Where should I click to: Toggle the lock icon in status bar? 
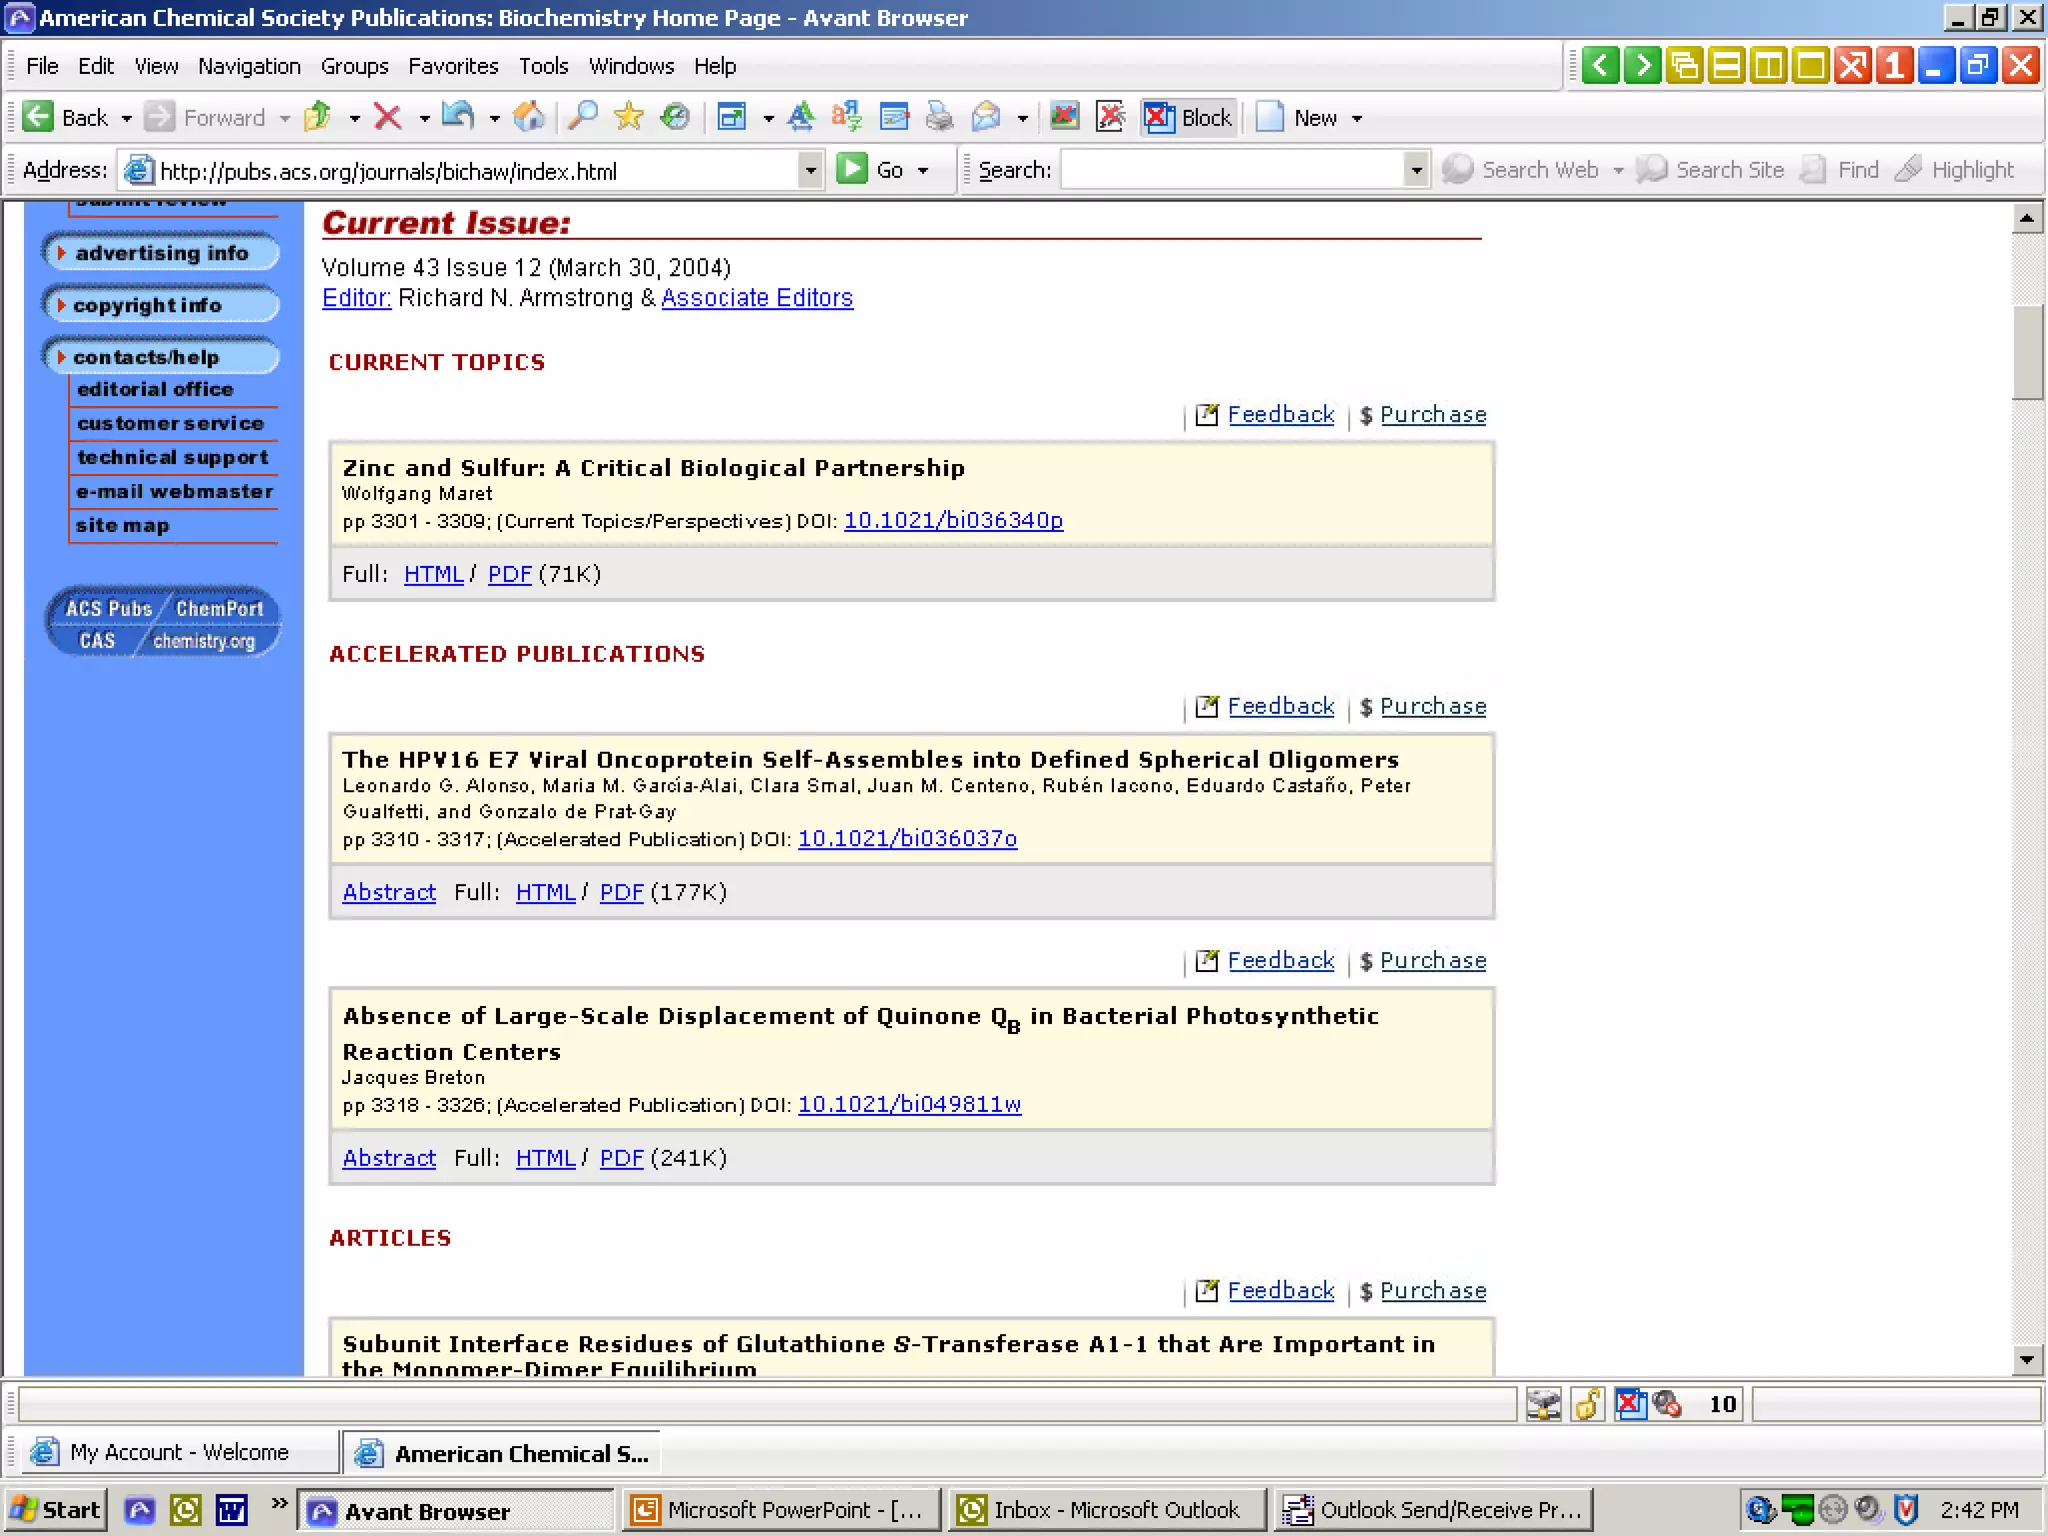point(1587,1404)
